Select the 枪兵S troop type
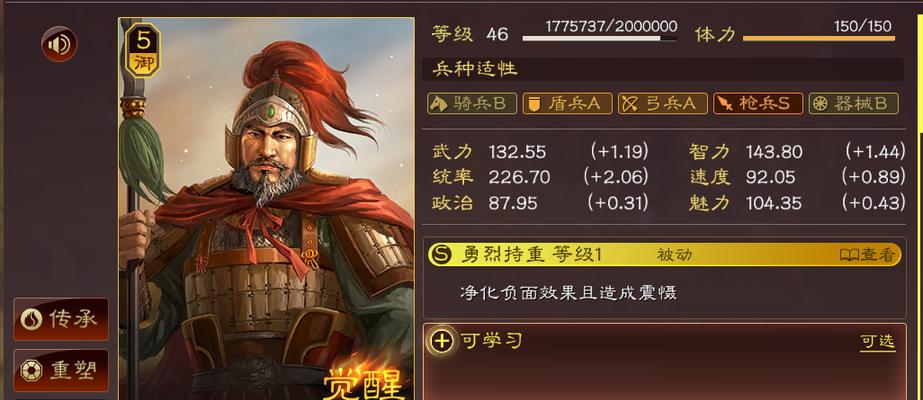This screenshot has width=923, height=400. pos(758,104)
